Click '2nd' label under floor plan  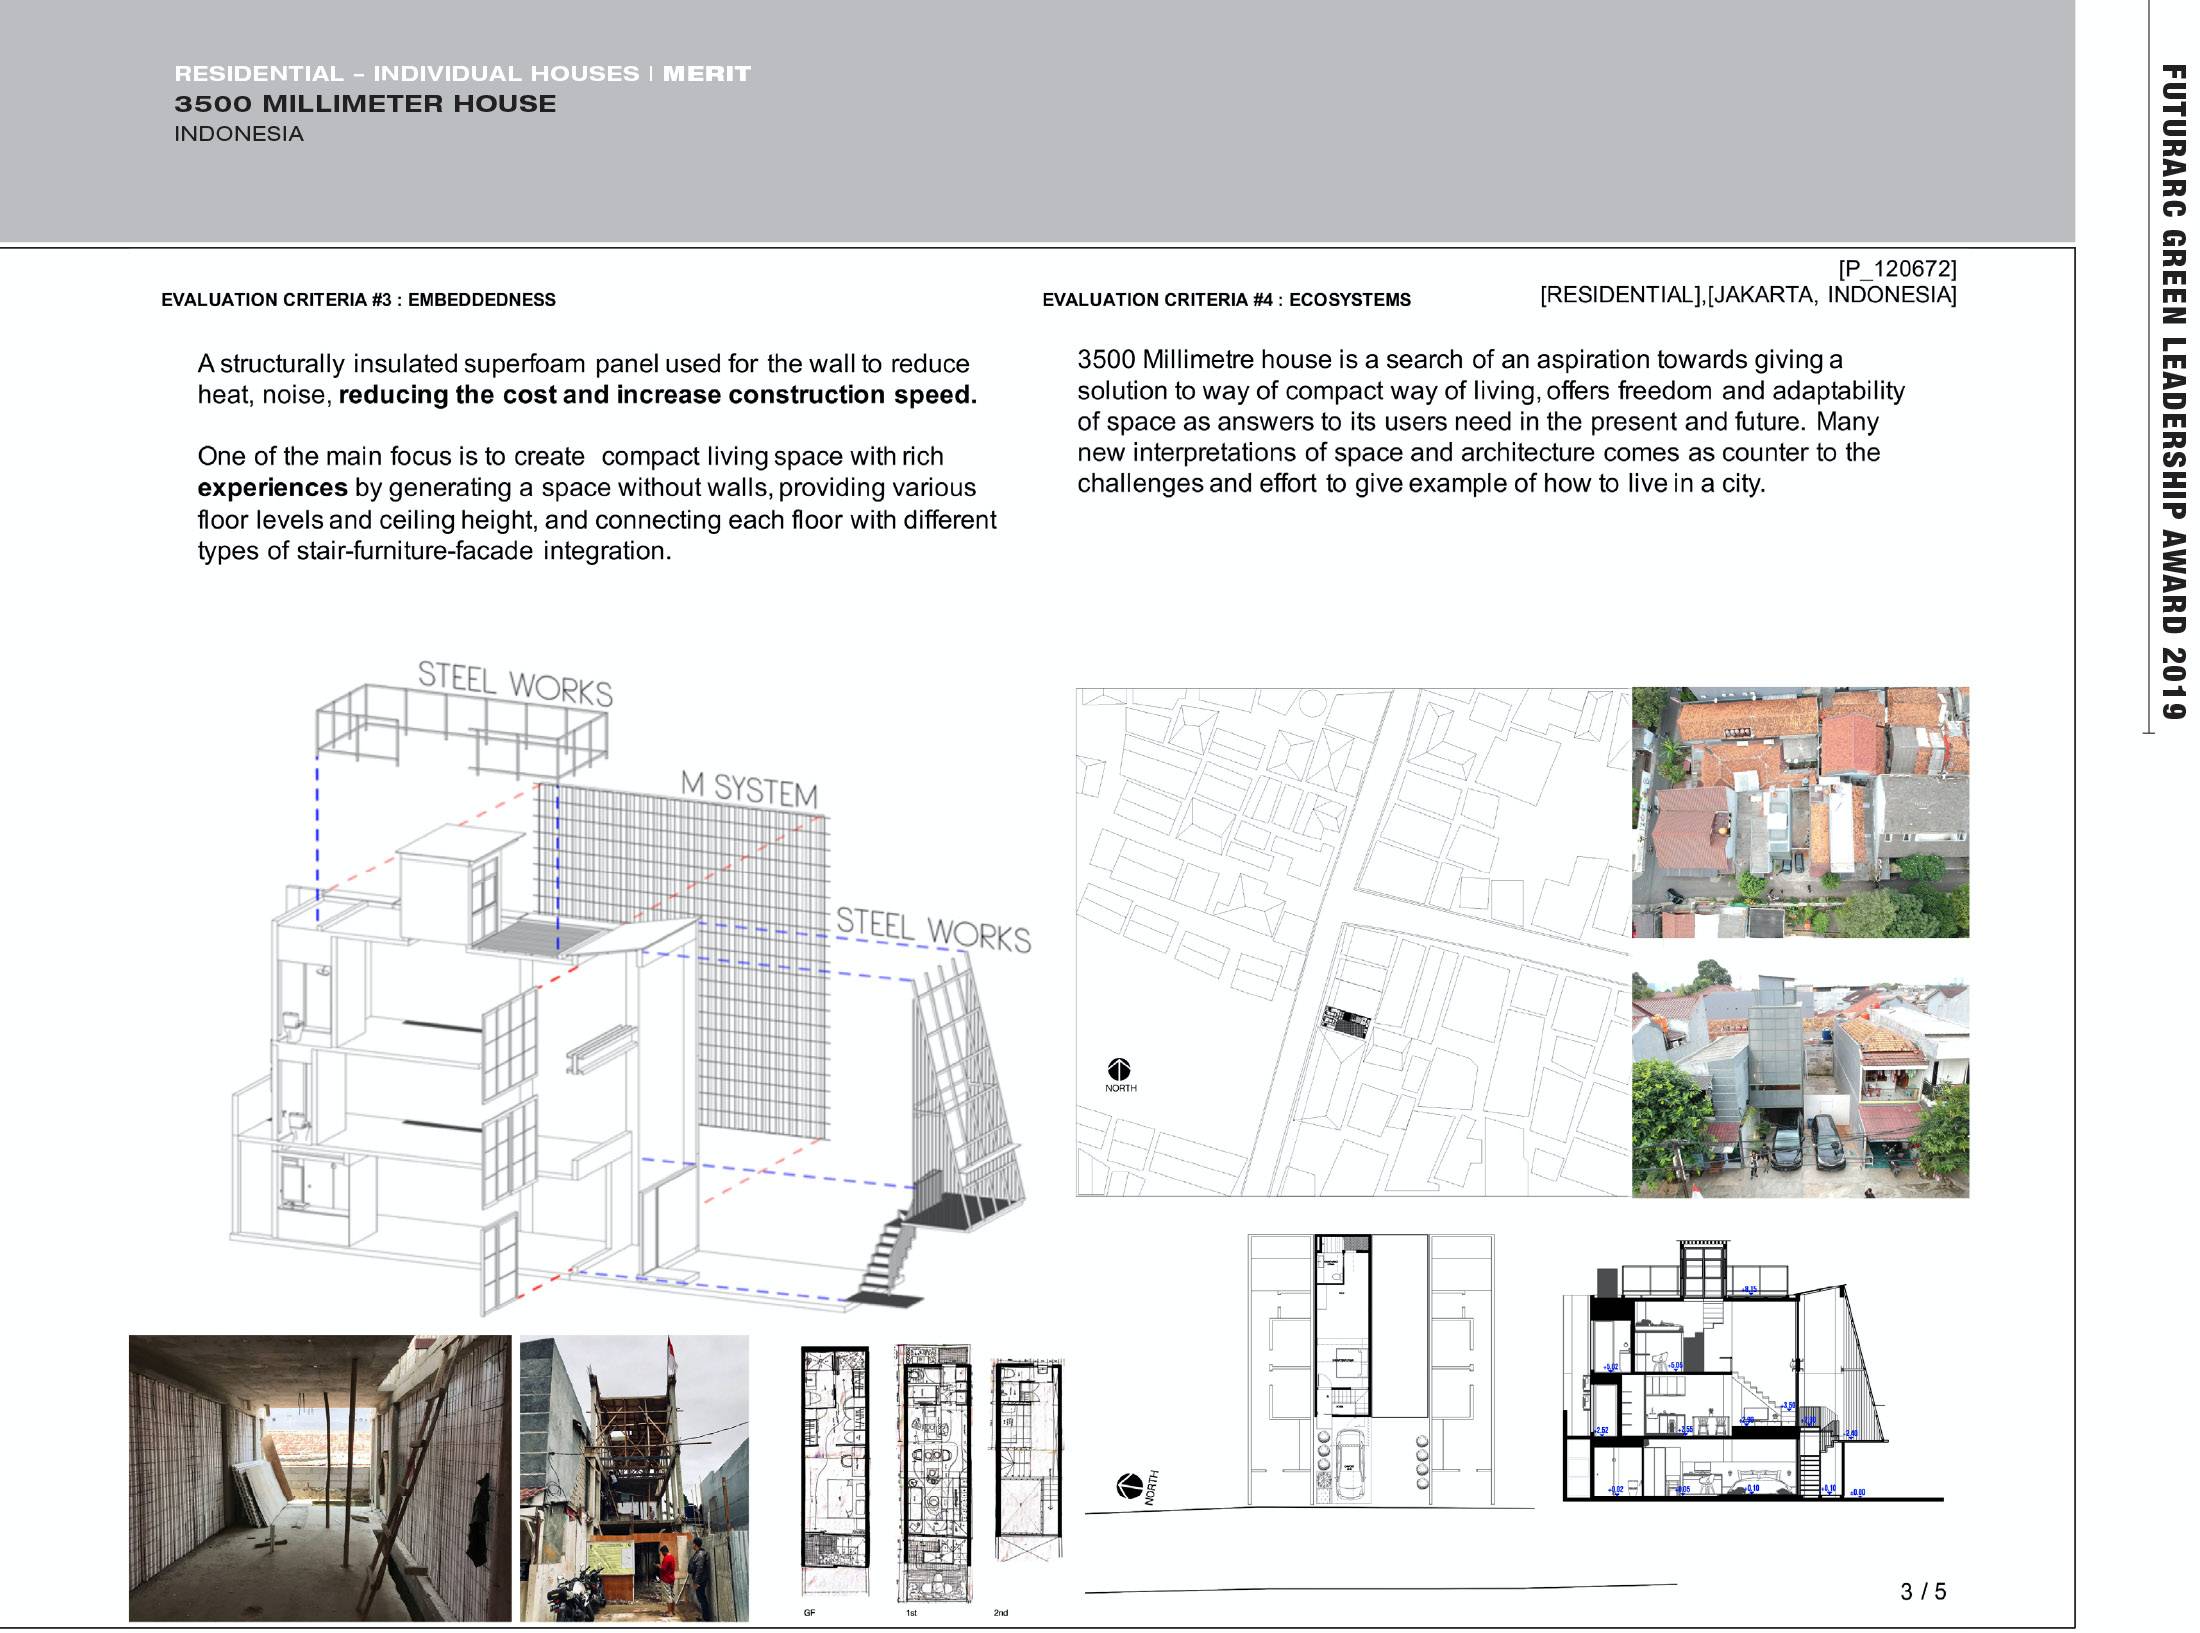tap(1001, 1613)
